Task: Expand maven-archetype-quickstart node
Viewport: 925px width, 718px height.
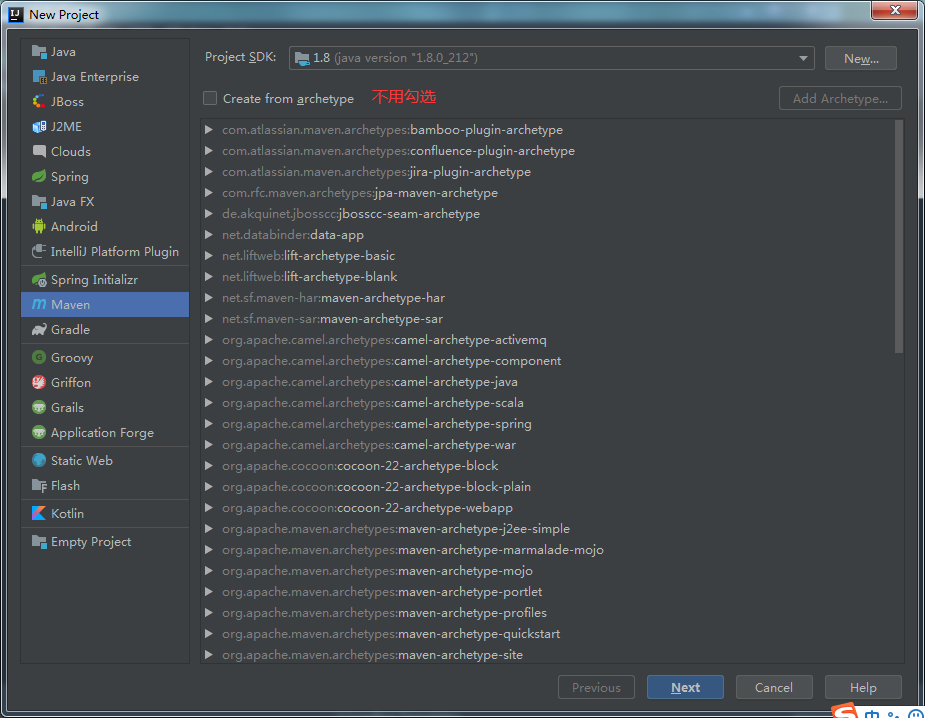Action: (208, 634)
